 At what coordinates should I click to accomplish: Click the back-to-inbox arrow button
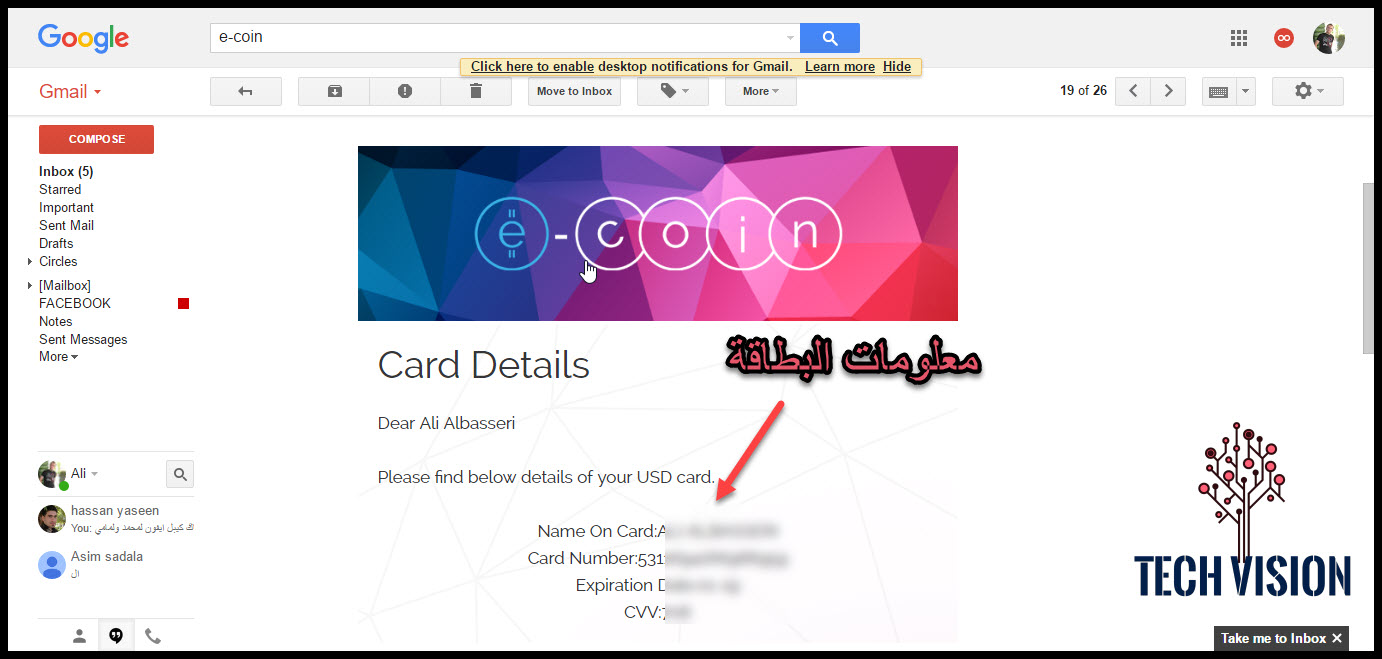click(x=246, y=91)
